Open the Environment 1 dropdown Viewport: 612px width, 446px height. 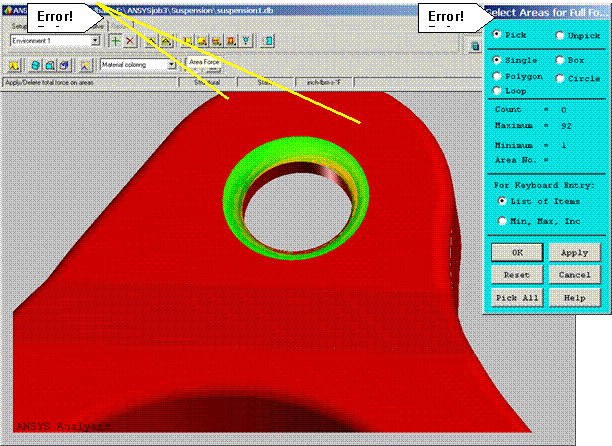click(95, 41)
